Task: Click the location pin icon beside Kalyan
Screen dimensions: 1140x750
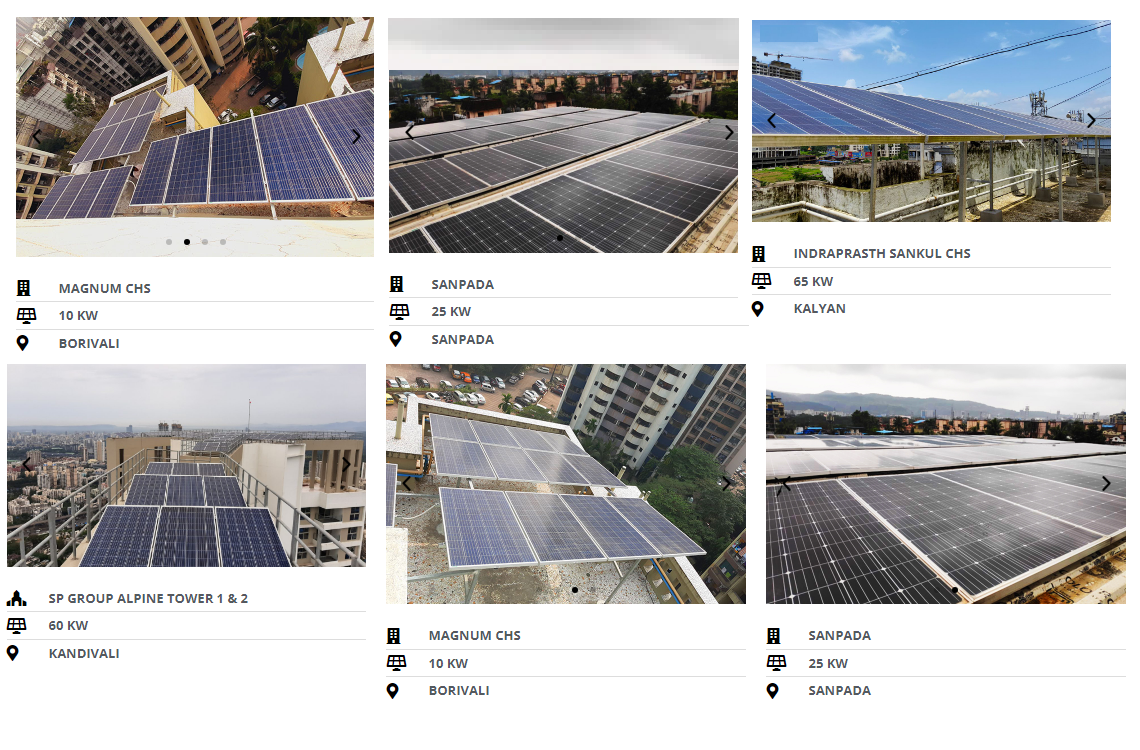Action: click(758, 309)
